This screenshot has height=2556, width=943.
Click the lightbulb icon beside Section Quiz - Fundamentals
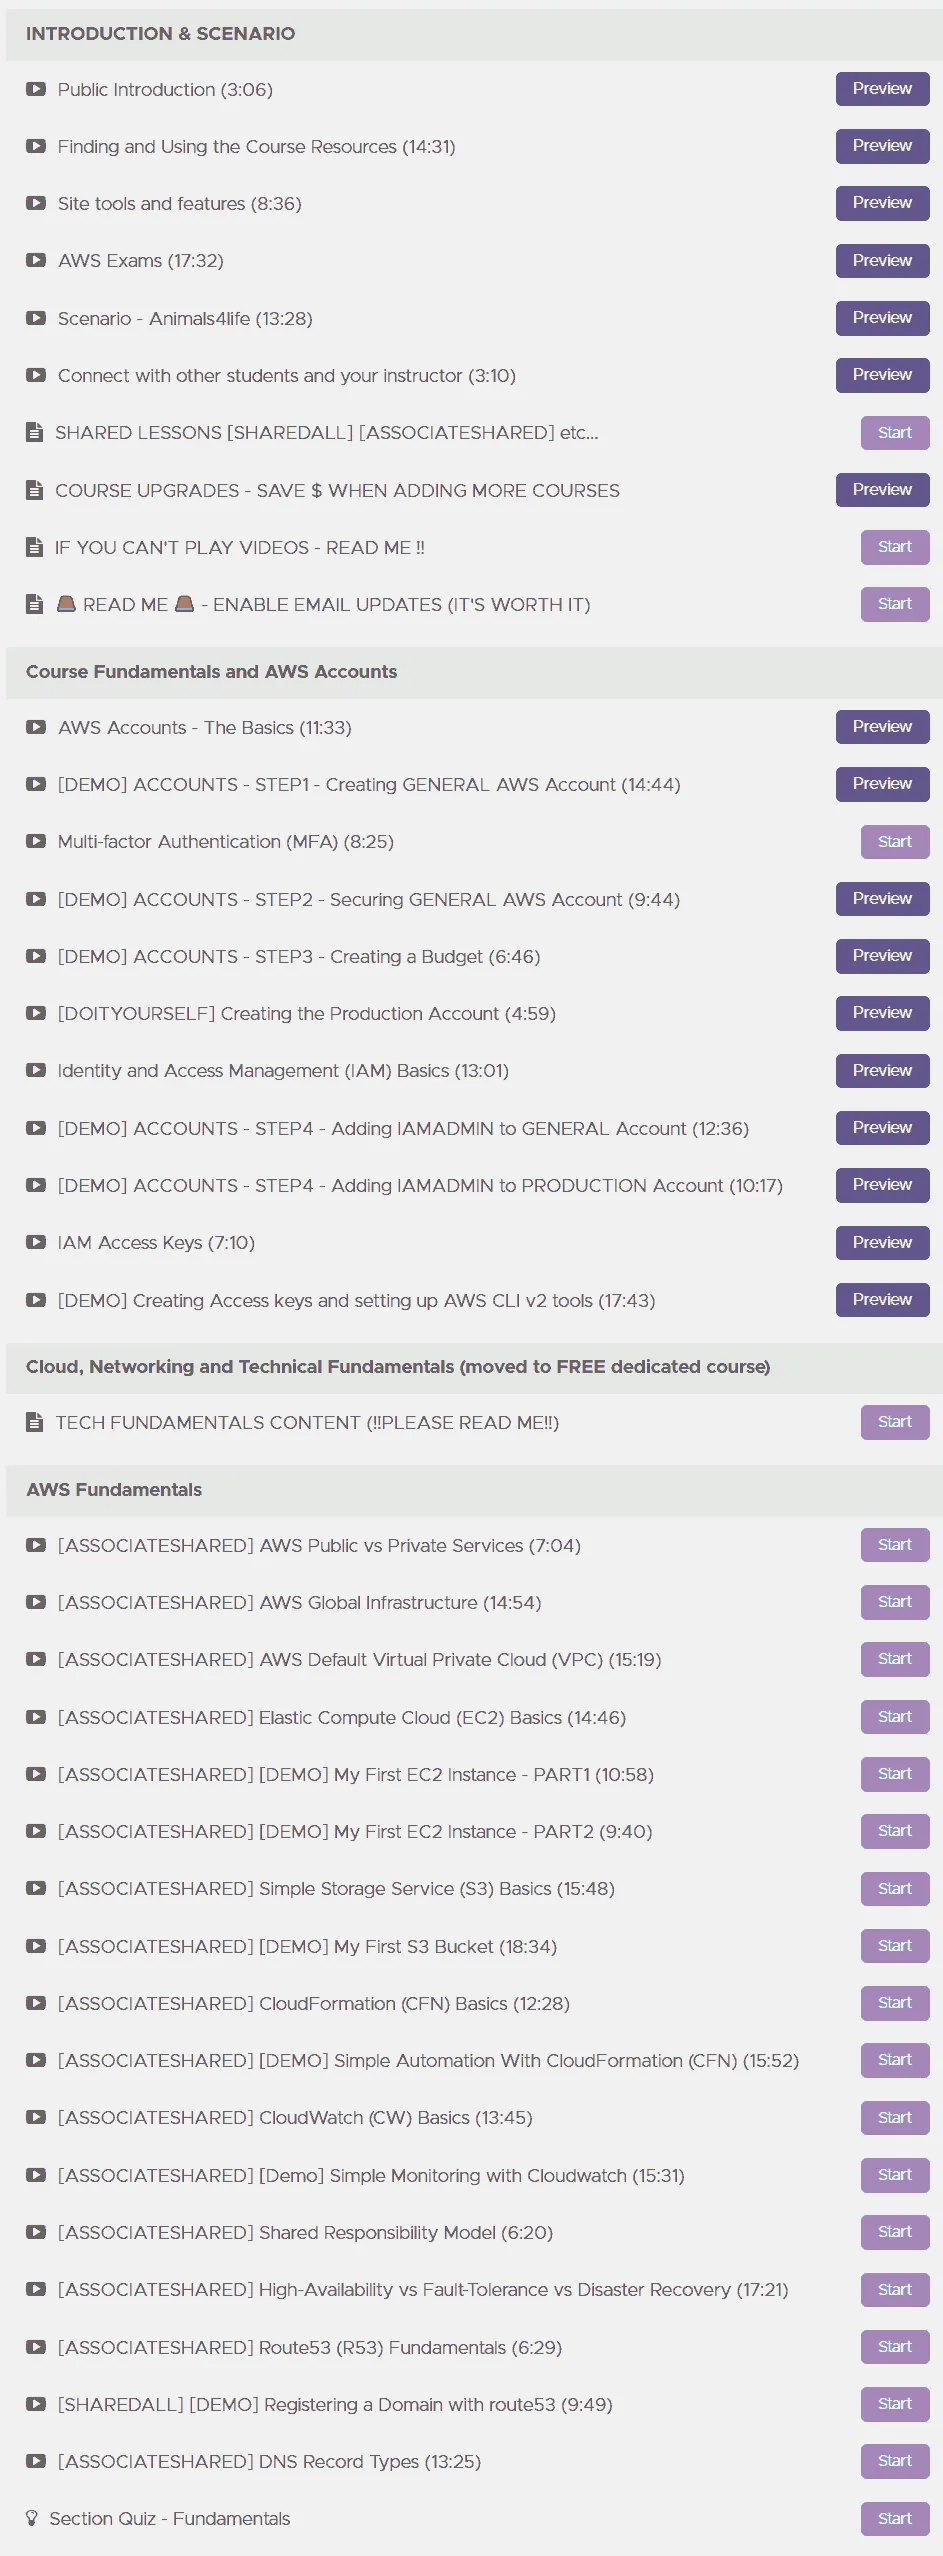pyautogui.click(x=32, y=2518)
